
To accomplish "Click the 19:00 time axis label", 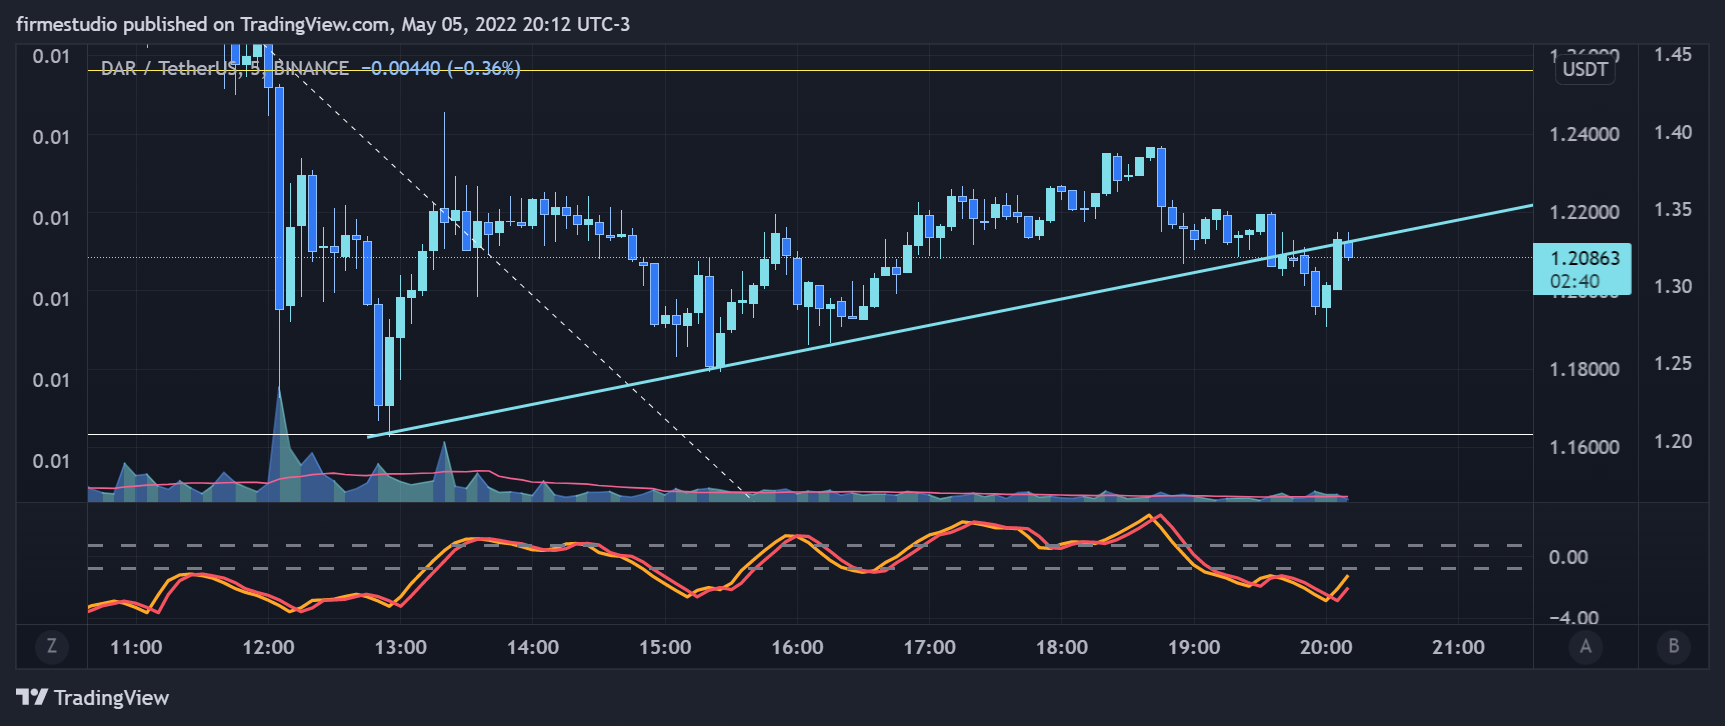I will tap(1194, 647).
